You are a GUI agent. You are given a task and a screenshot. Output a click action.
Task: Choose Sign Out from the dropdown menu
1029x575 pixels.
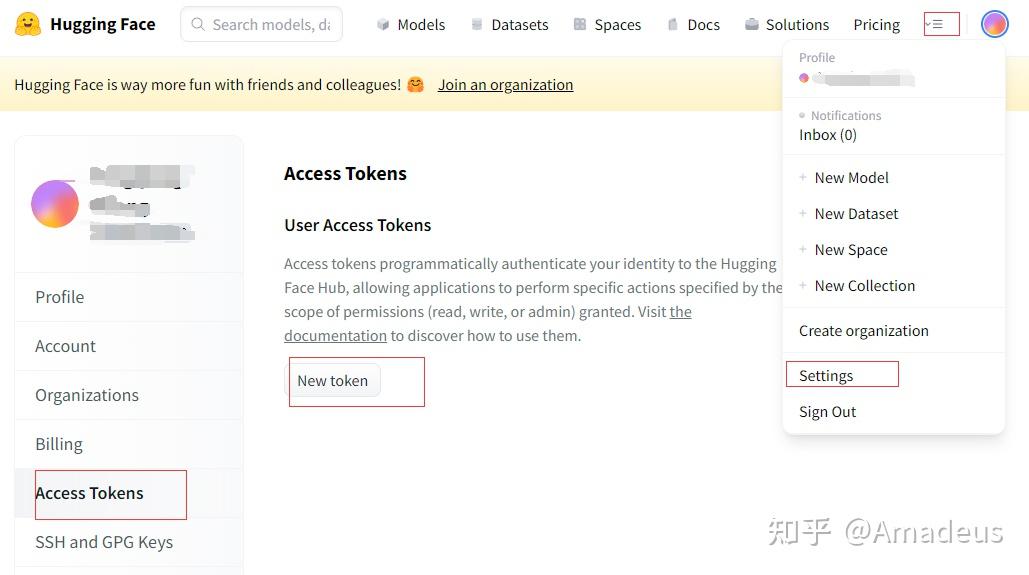[827, 412]
